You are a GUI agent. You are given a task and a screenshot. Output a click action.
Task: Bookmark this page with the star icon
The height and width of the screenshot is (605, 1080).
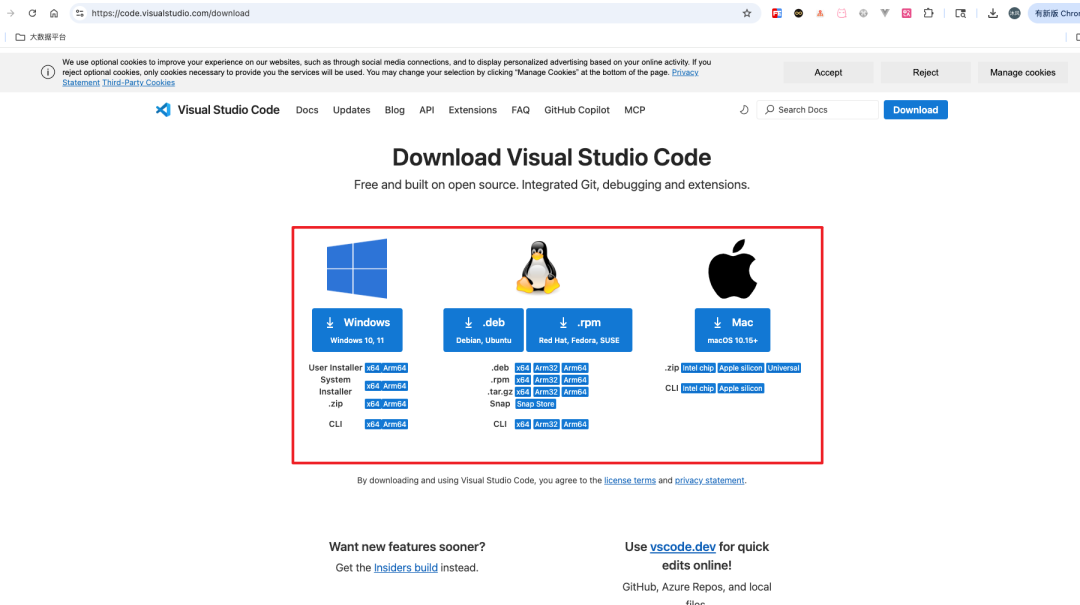point(747,13)
